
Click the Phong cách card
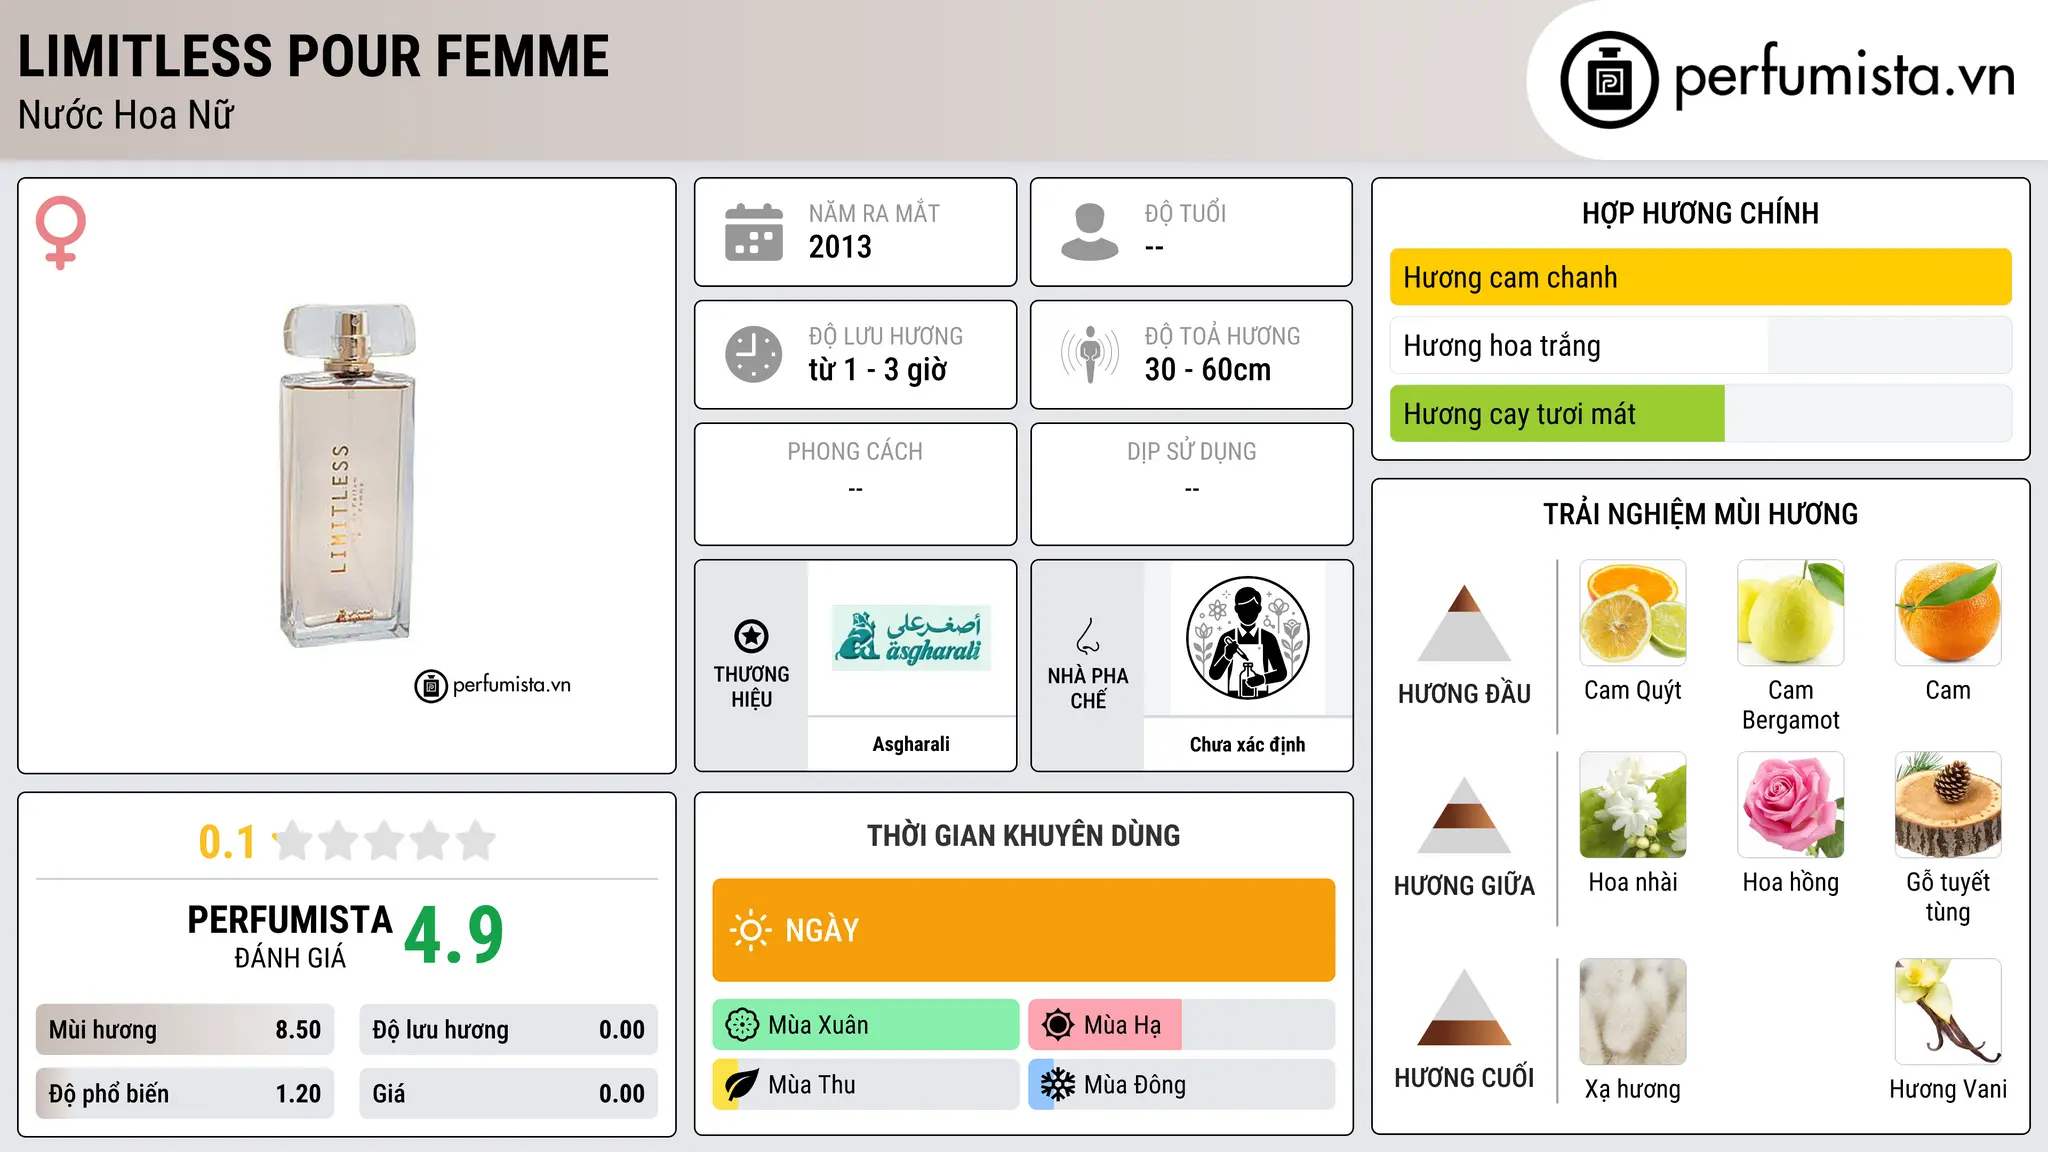[x=855, y=484]
